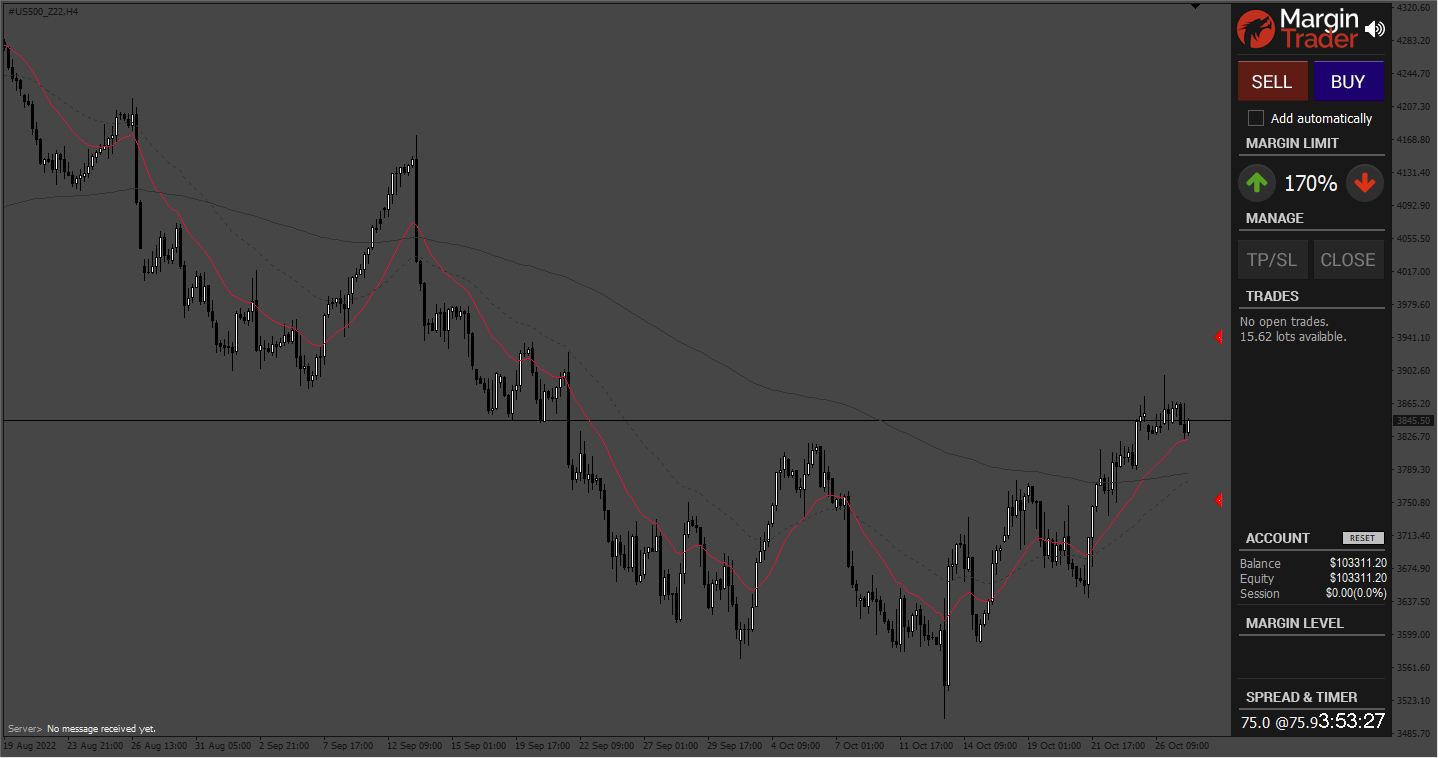The height and width of the screenshot is (758, 1439).
Task: Click the 26 Oct 09:00 date axis label
Action: (1182, 746)
